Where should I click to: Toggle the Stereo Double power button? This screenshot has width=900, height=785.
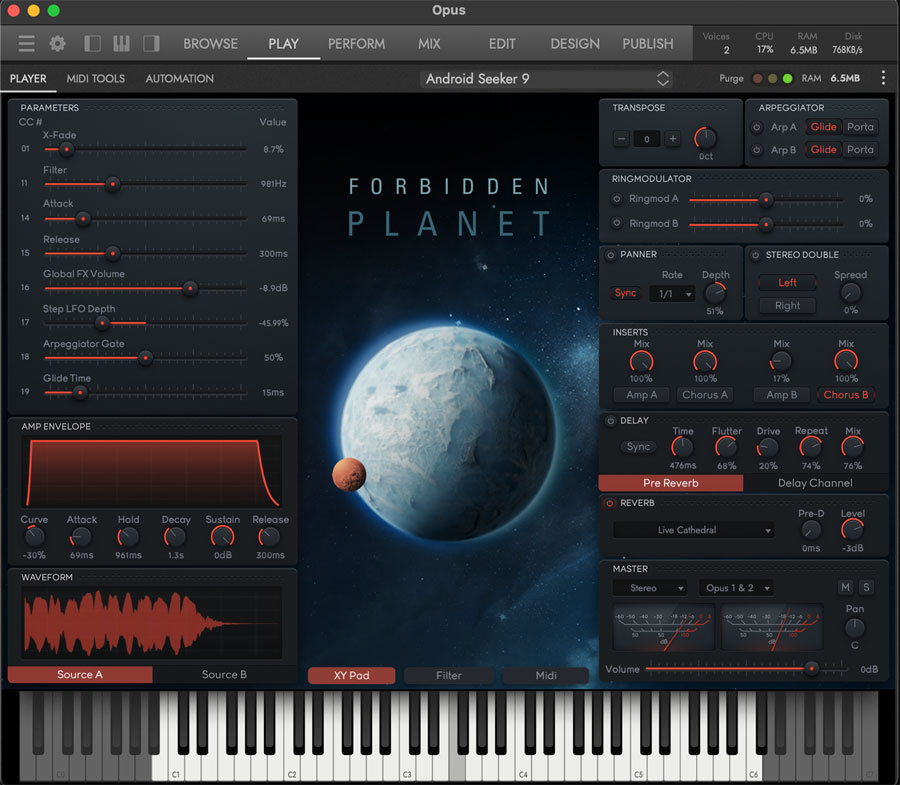[x=756, y=255]
